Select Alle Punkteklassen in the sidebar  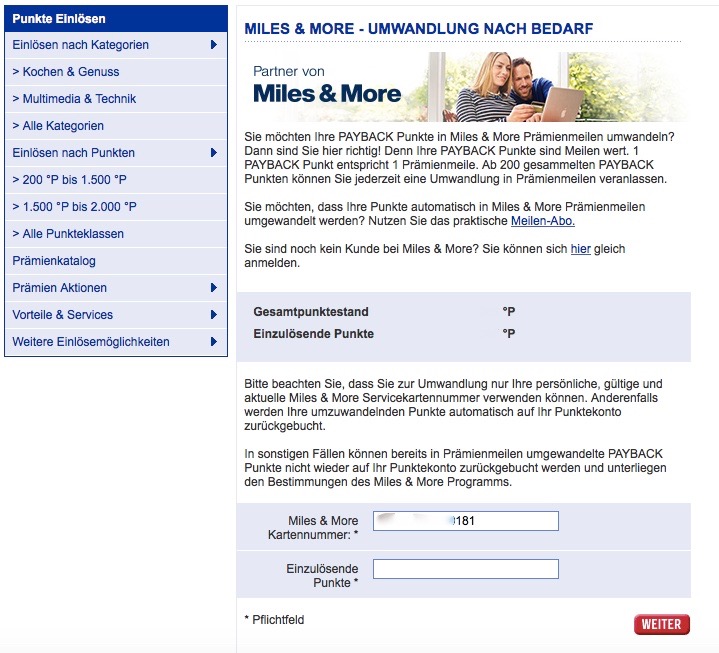[68, 234]
